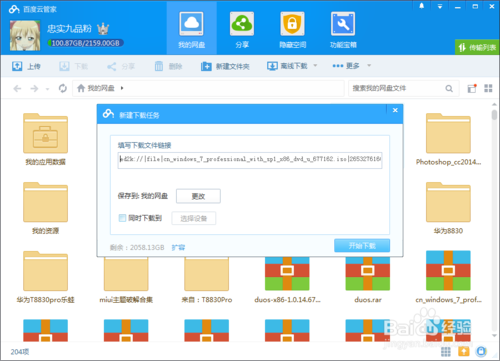Image resolution: width=500 pixels, height=361 pixels.
Task: Click the 更多 more button
Action: pos(346,66)
